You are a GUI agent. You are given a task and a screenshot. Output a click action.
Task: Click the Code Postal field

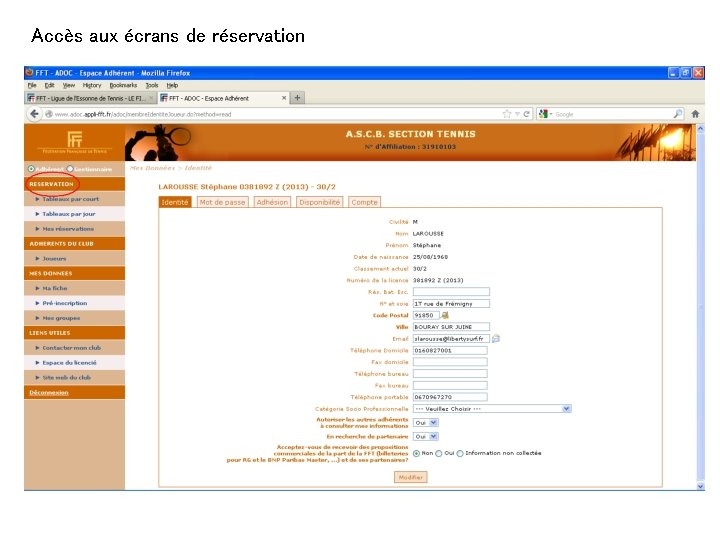tap(426, 315)
